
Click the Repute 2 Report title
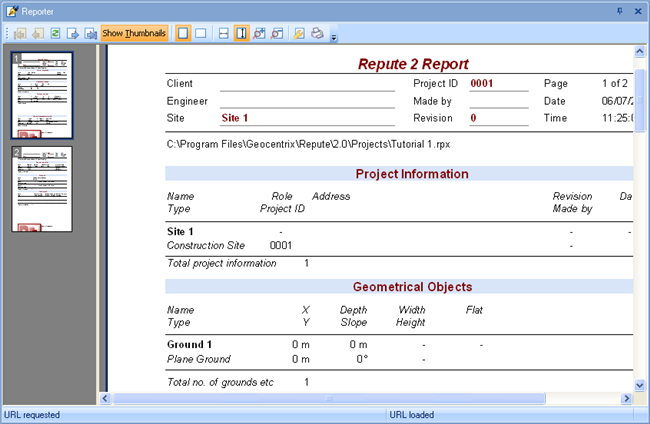tap(413, 64)
